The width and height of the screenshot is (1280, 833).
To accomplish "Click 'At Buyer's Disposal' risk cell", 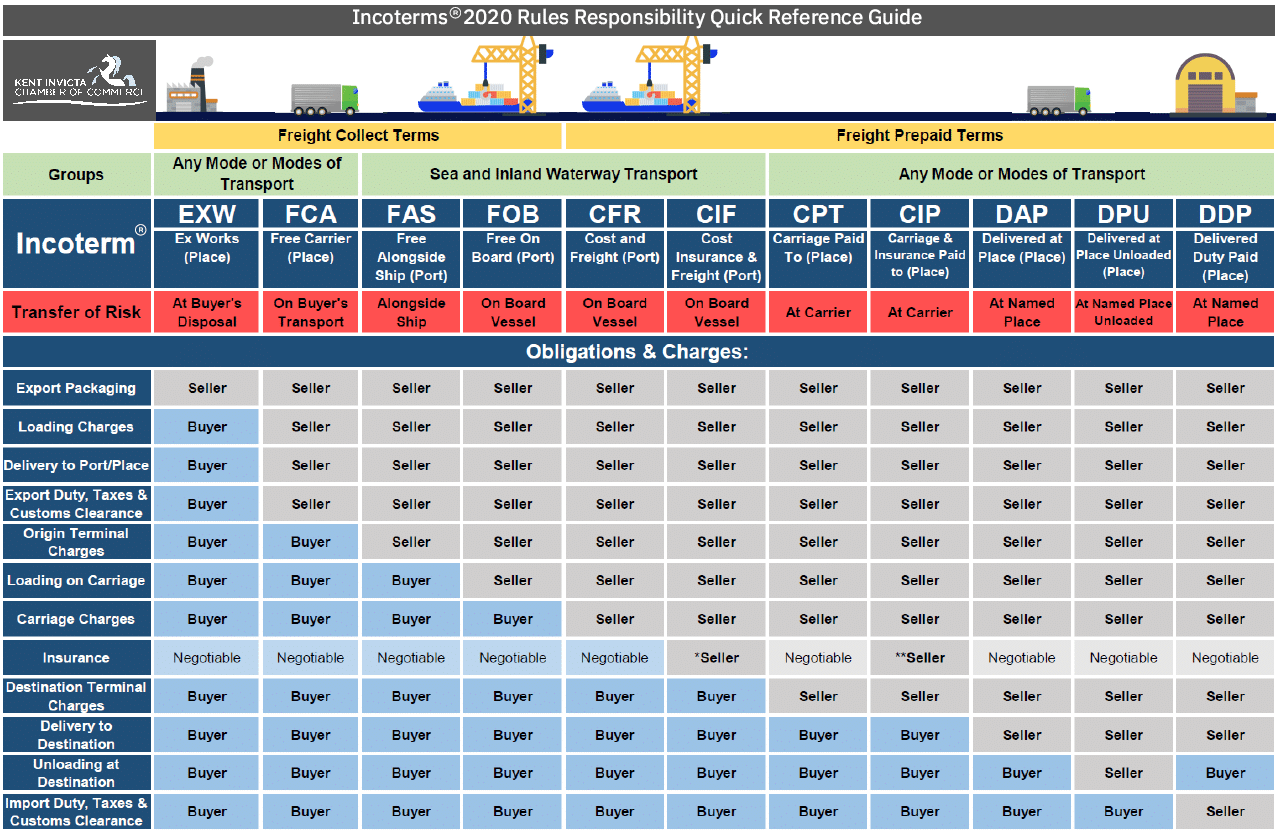I will click(207, 312).
